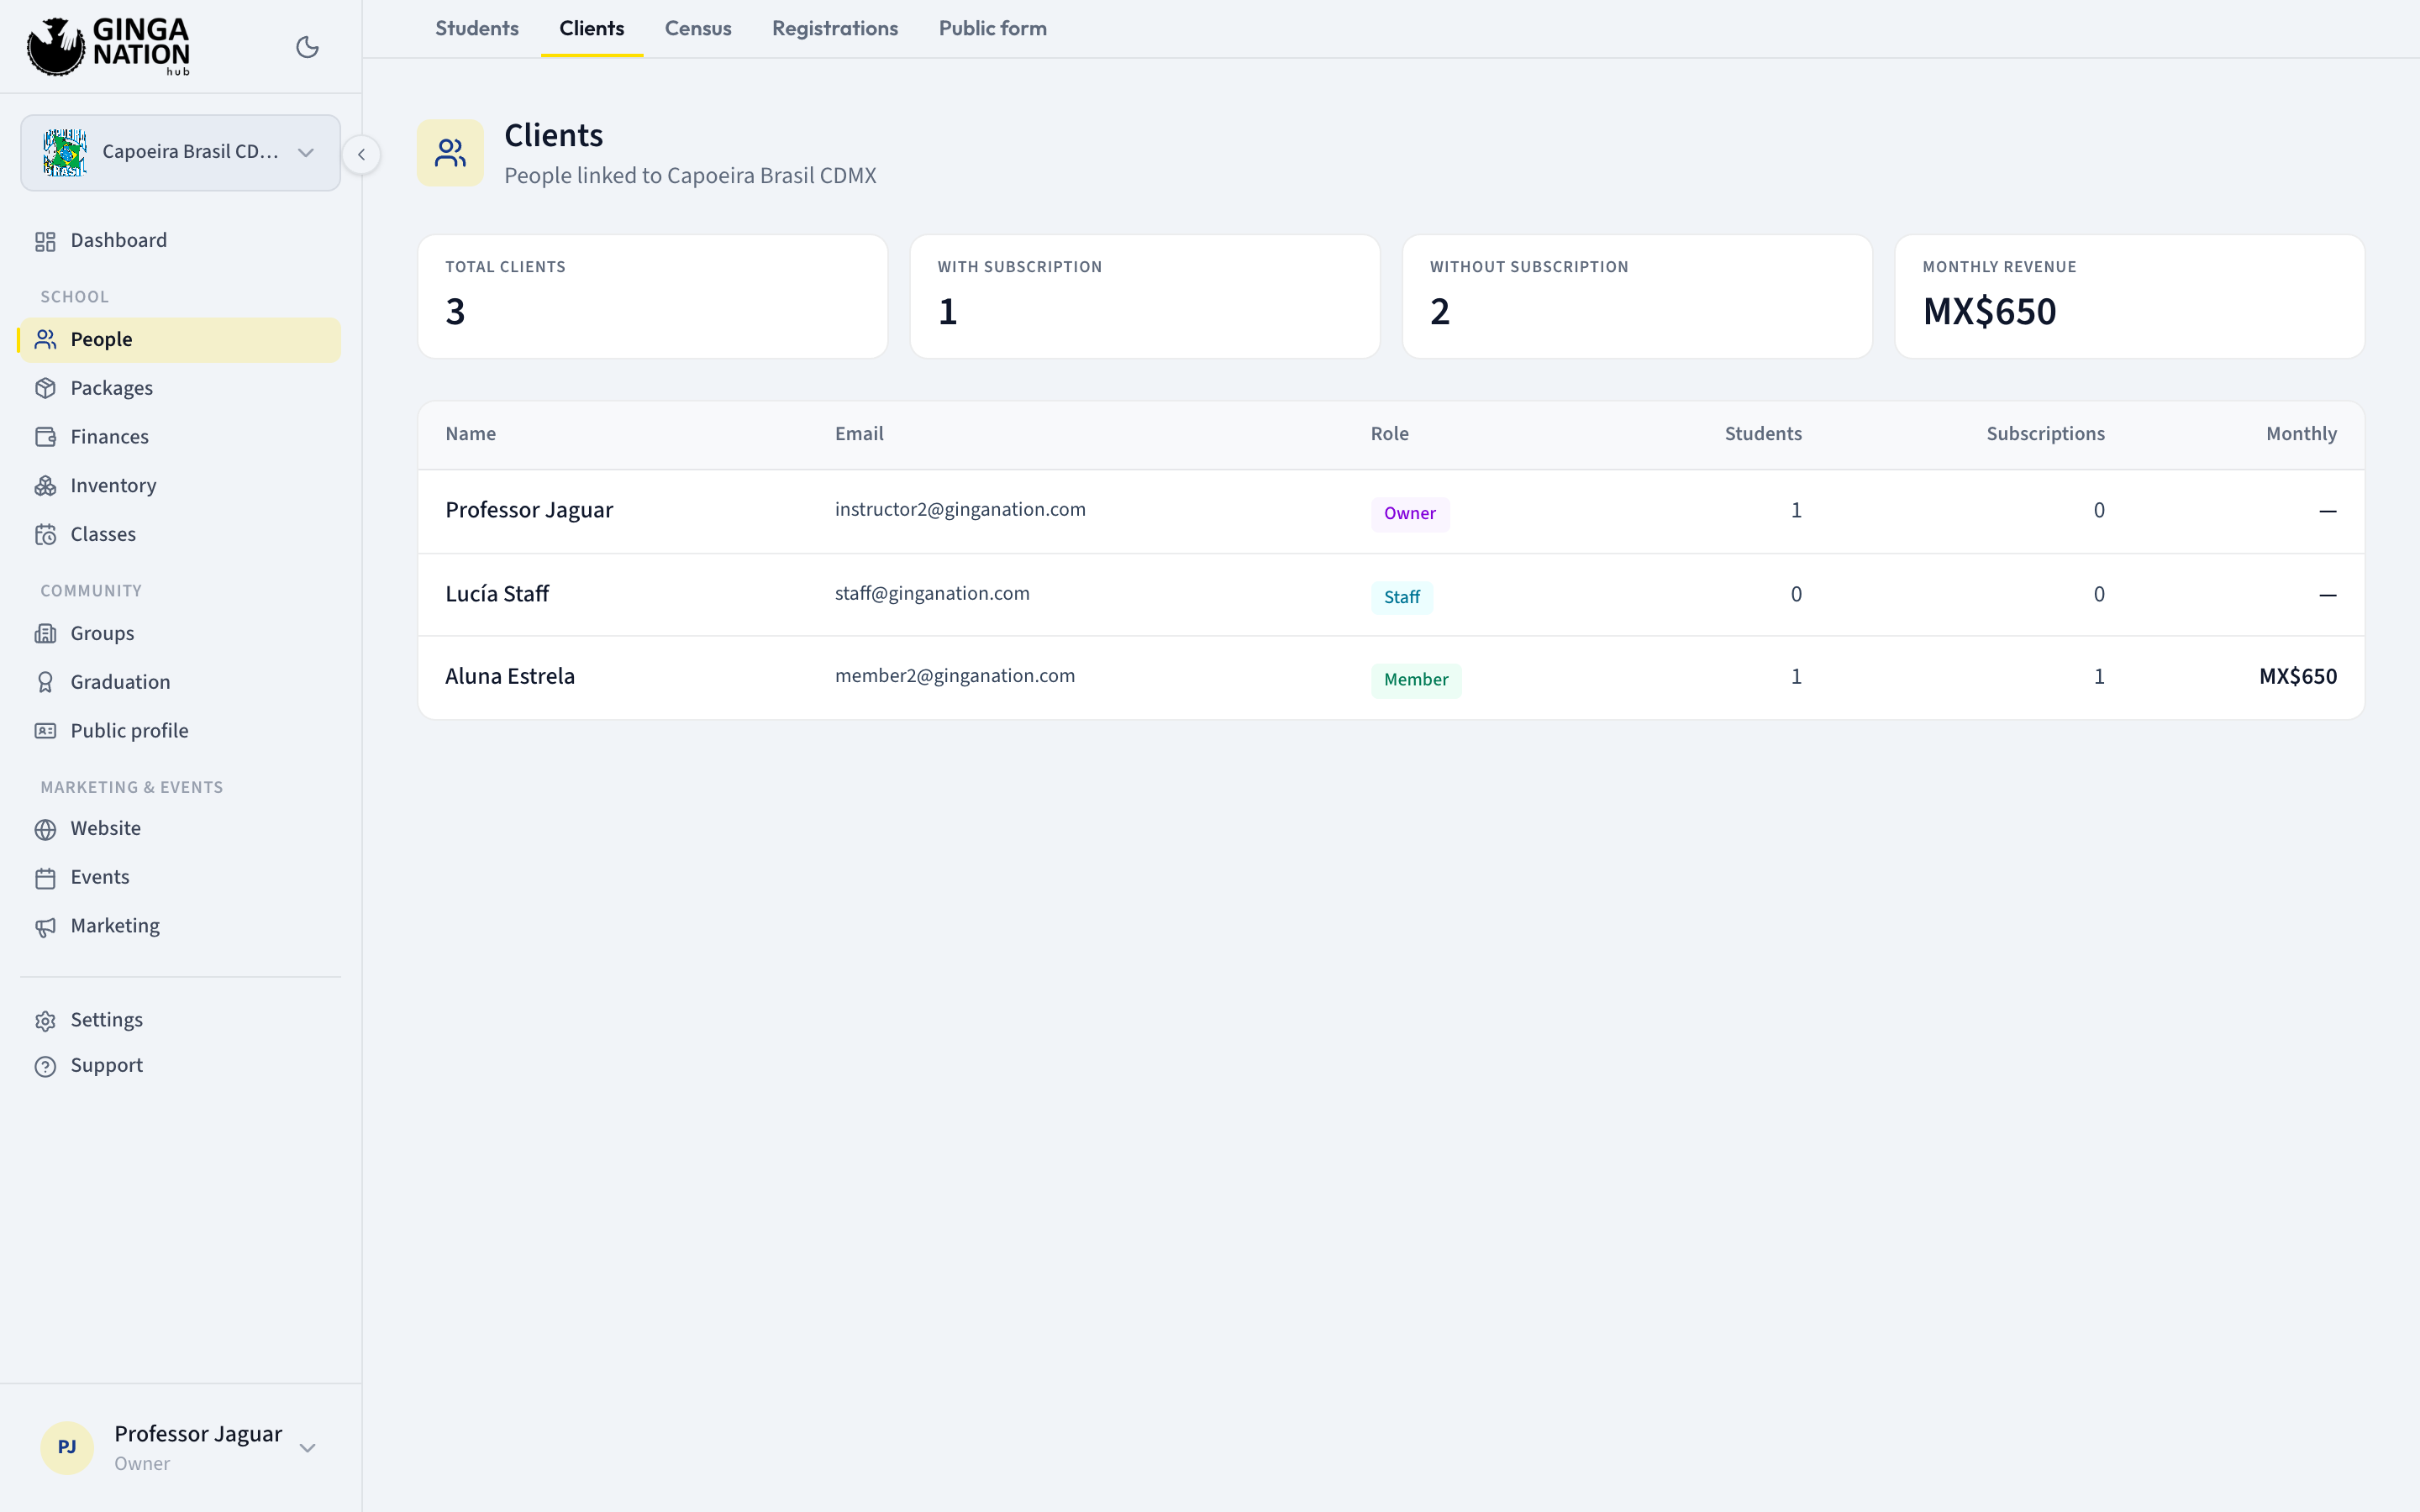Click the Classes calendar-clock icon
The image size is (2420, 1512).
click(45, 535)
